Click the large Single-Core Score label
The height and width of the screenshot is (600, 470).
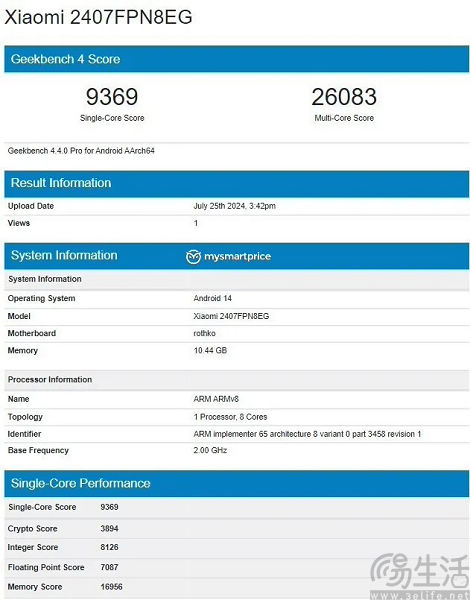click(112, 118)
